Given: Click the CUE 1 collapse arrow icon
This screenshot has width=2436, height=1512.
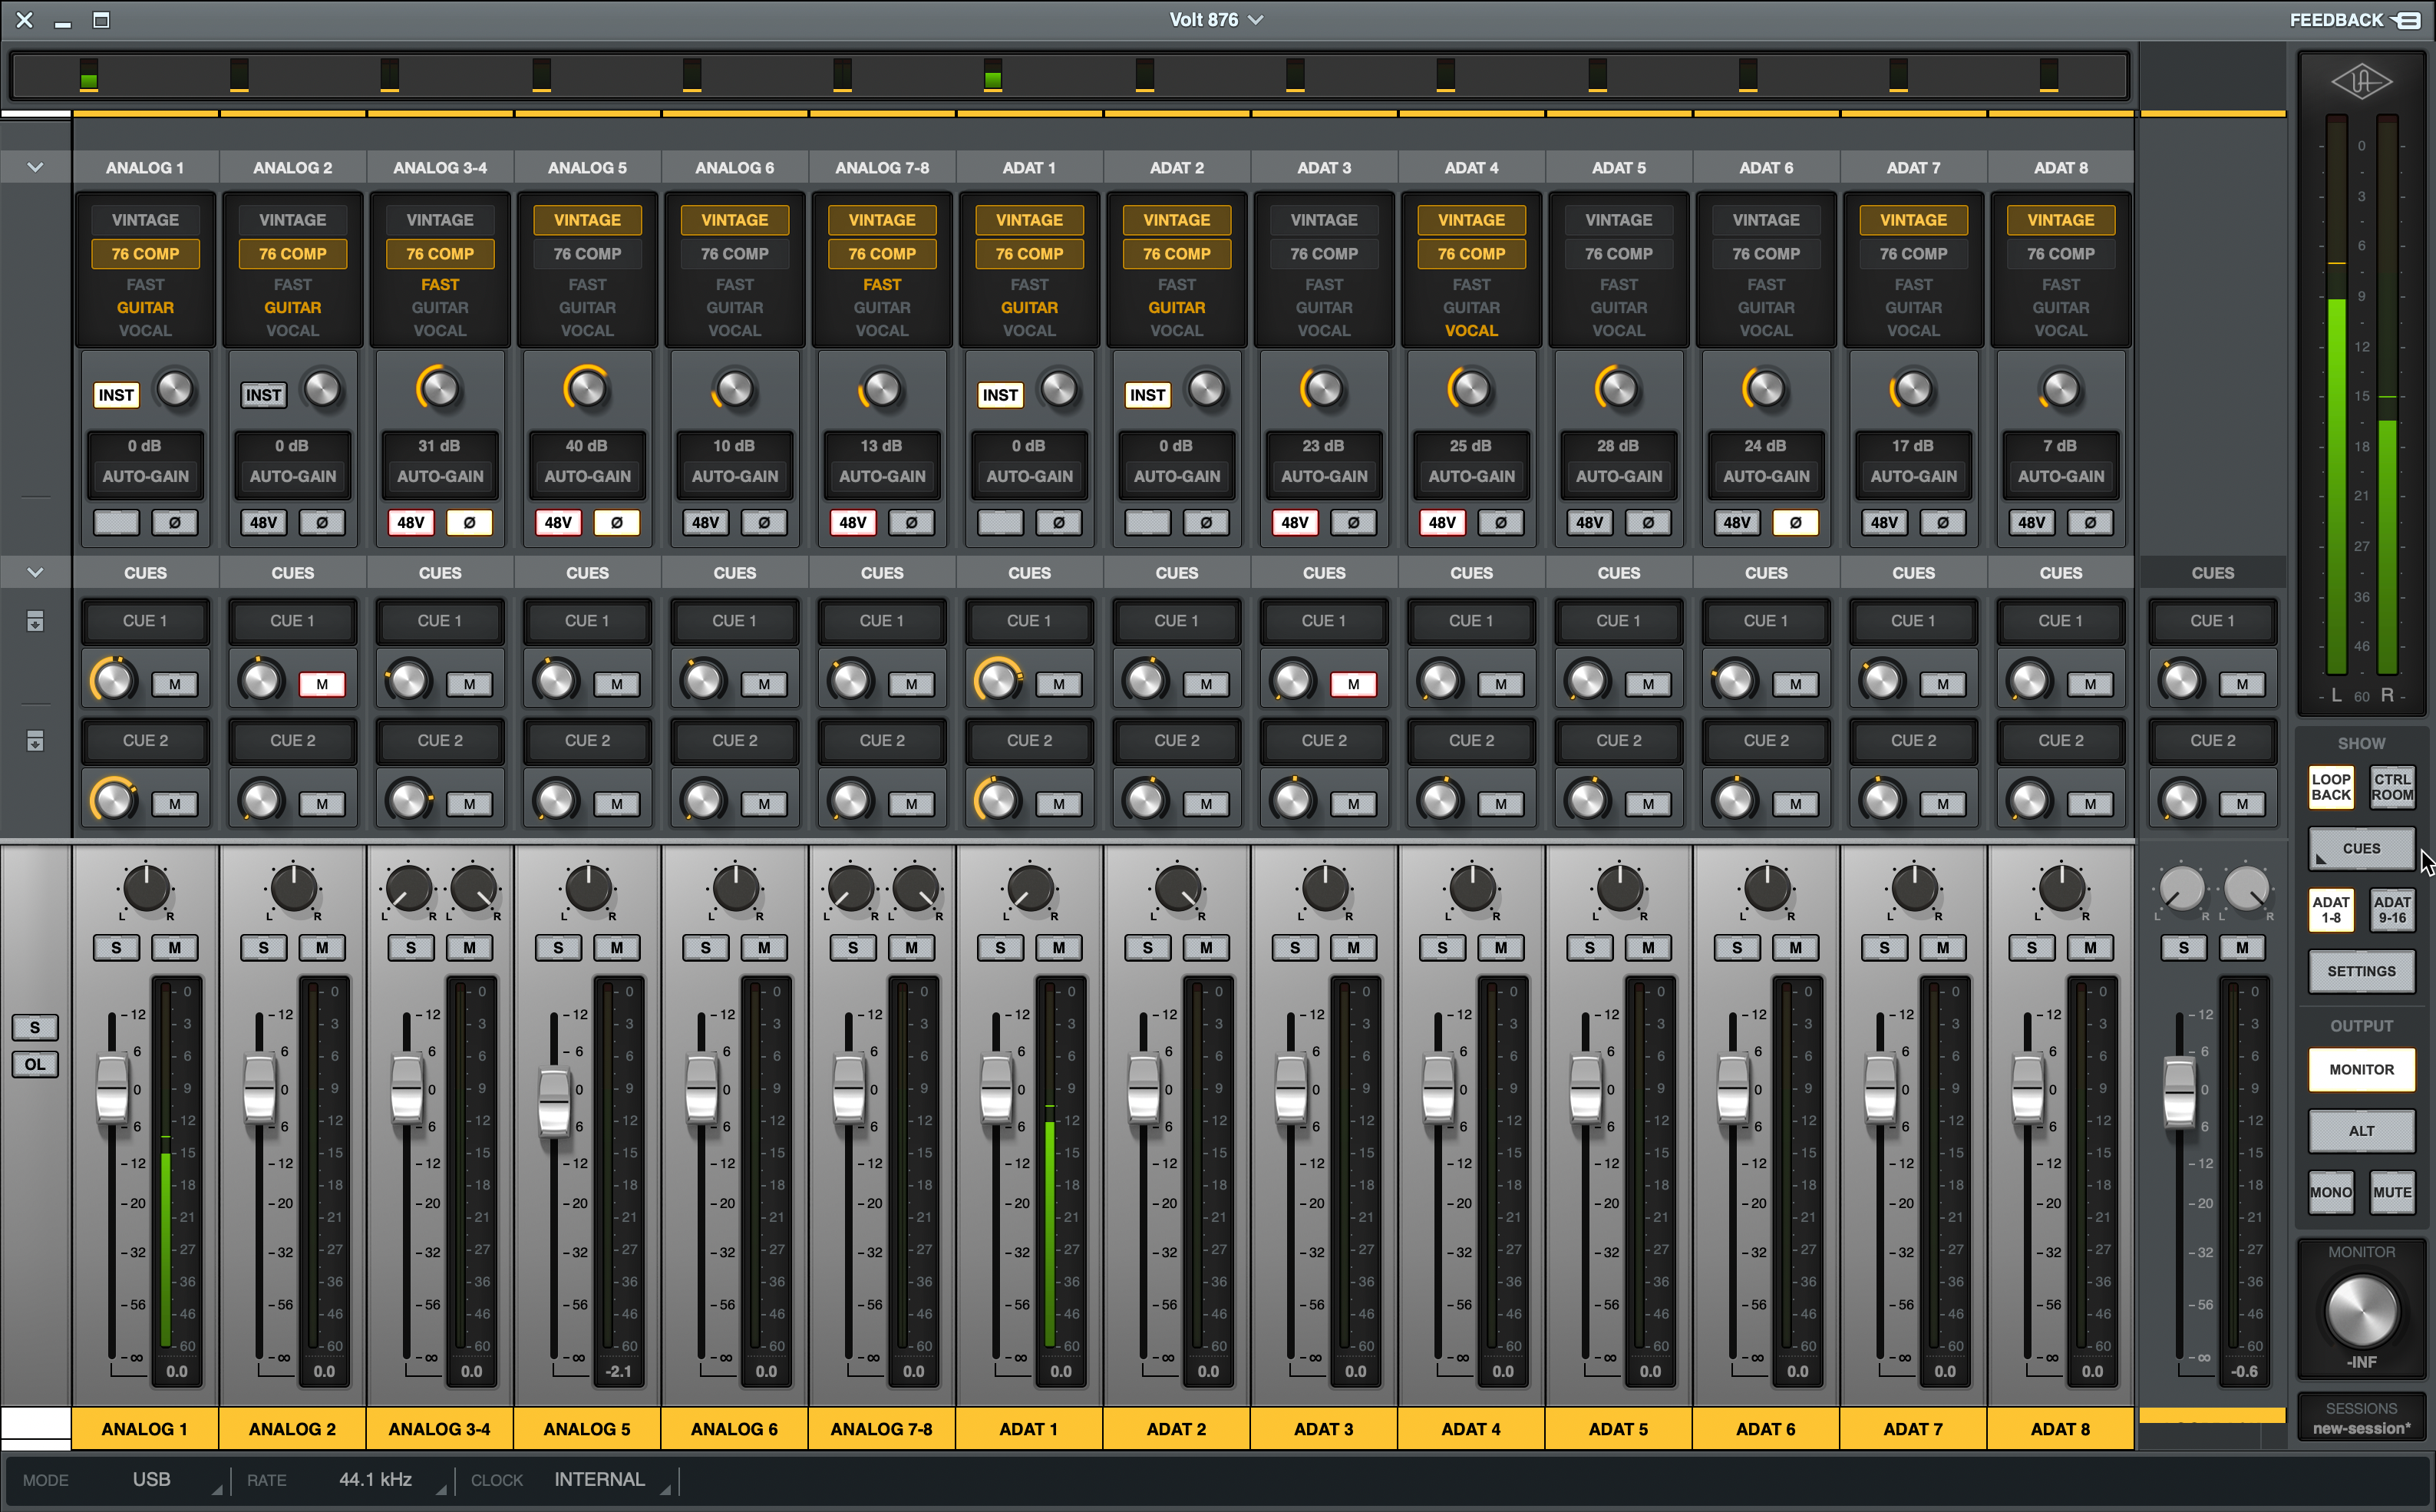Looking at the screenshot, I should click(35, 622).
